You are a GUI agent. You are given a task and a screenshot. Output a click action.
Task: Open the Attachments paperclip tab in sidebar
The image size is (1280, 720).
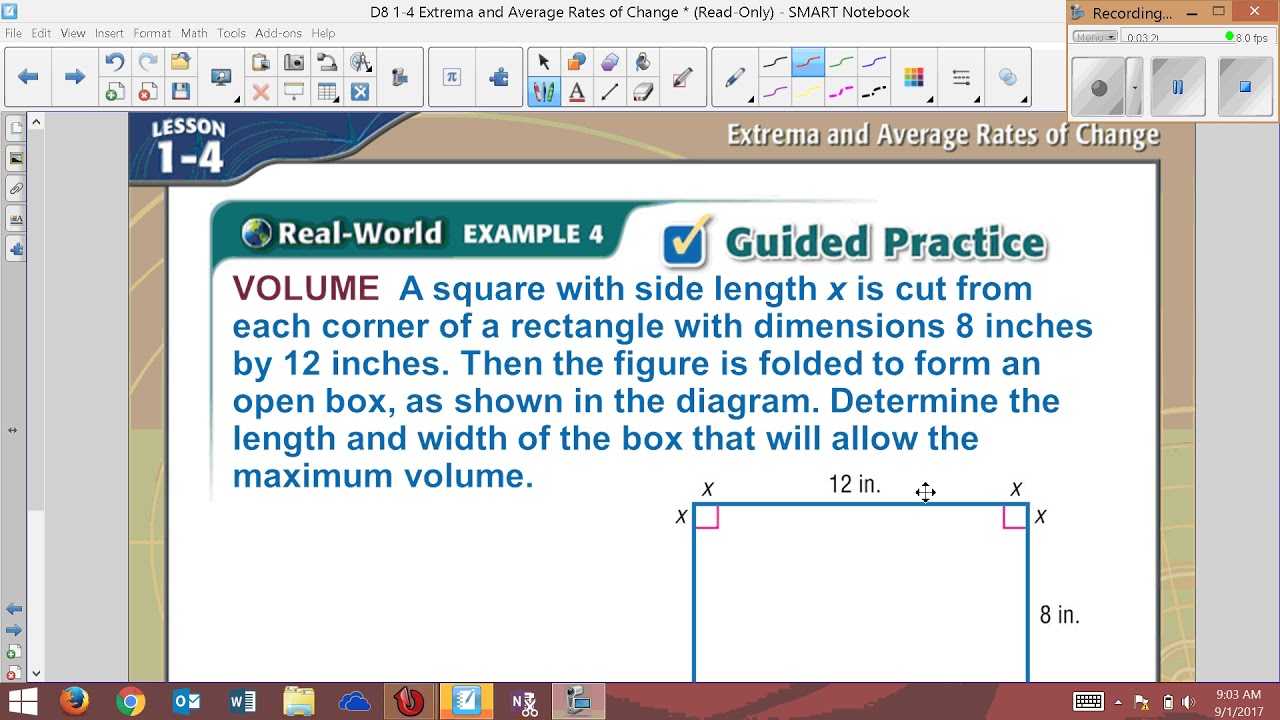point(16,188)
